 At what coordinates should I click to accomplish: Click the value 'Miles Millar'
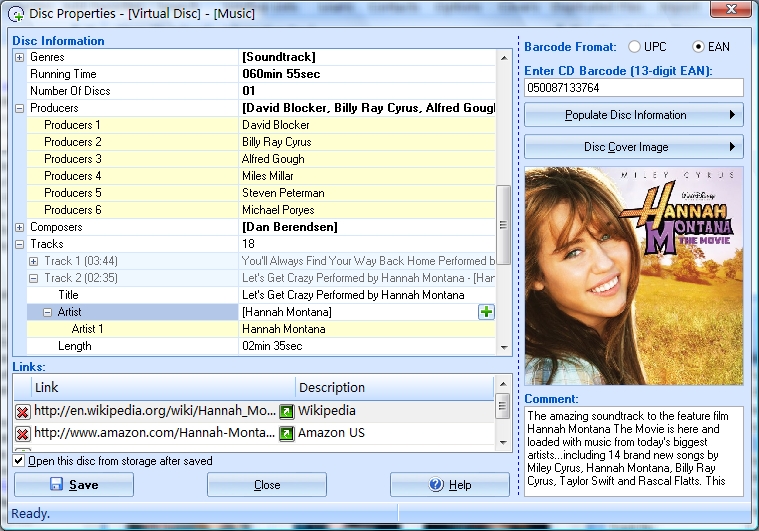pyautogui.click(x=268, y=176)
